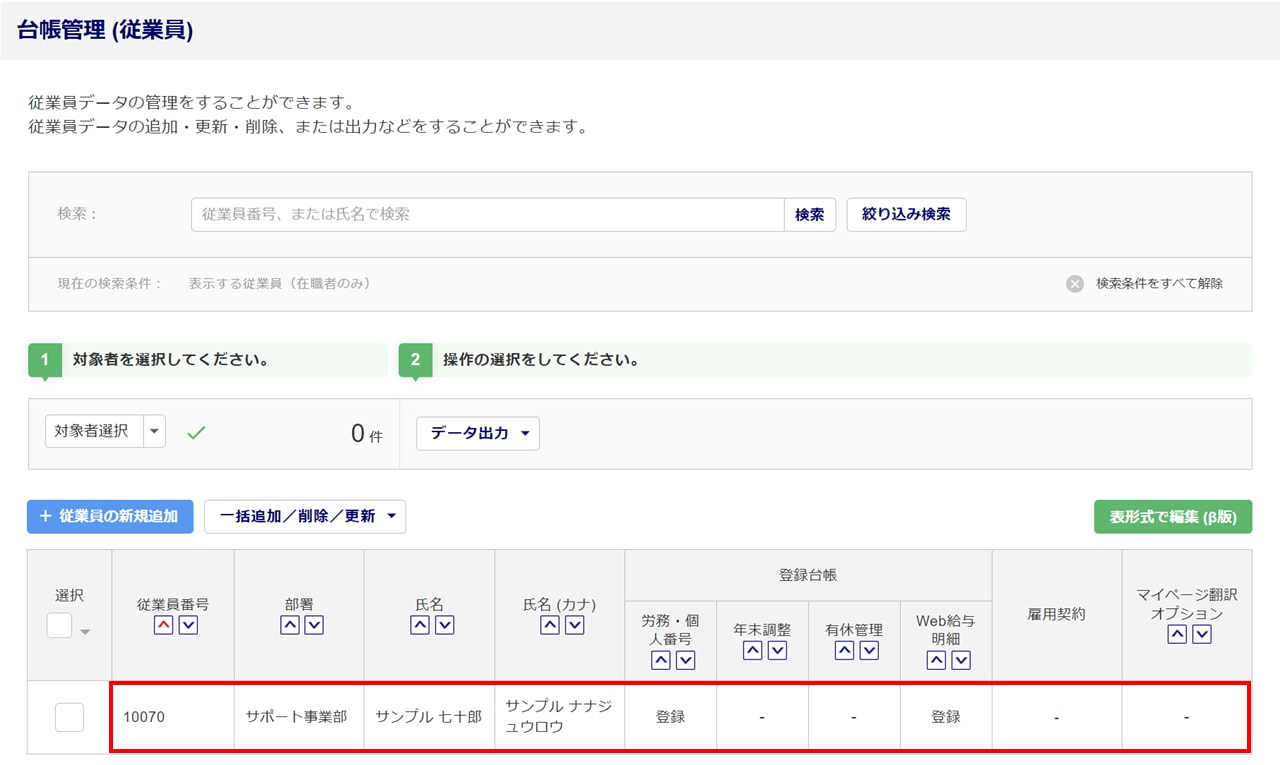Sort マイページ翻訳オプション column ascending arrow
Viewport: 1280px width, 765px height.
[x=1177, y=634]
